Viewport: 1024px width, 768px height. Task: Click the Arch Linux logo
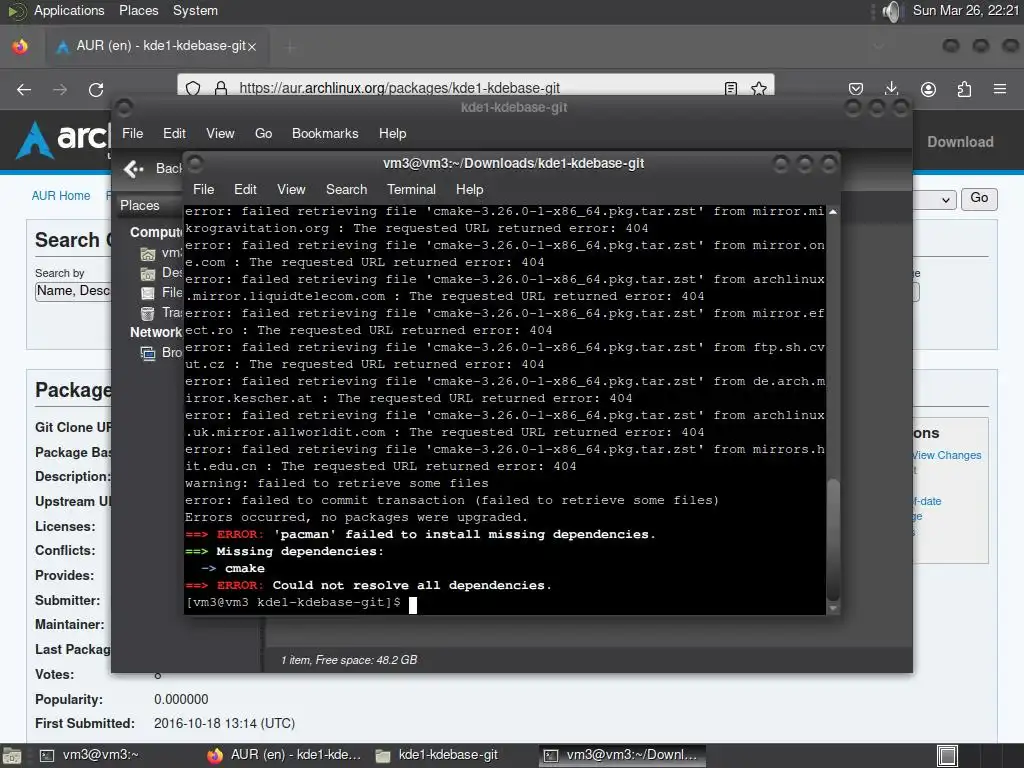tap(63, 140)
